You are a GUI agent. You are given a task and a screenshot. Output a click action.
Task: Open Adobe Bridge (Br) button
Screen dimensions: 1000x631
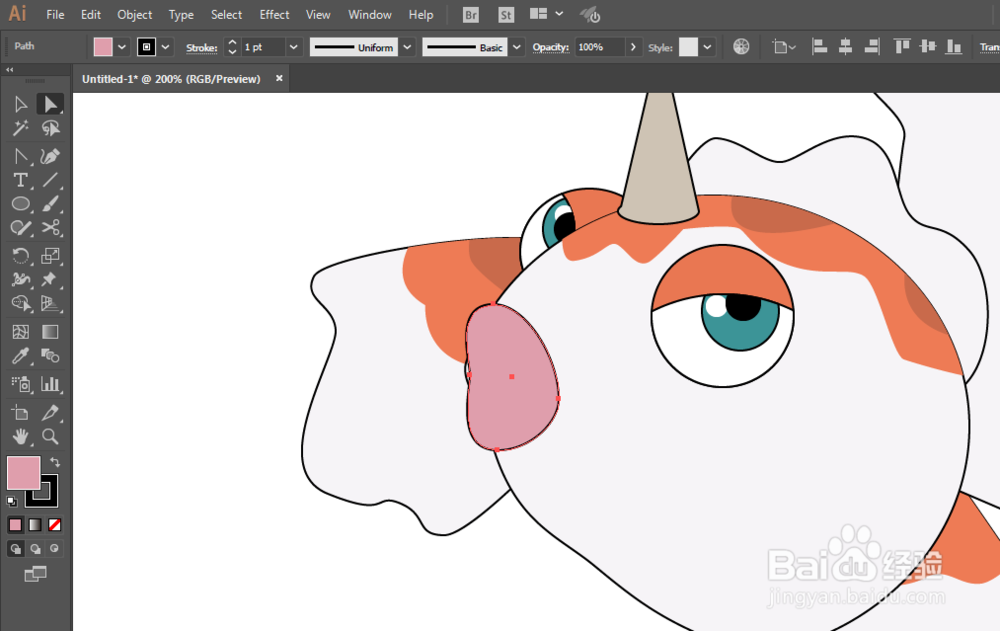[x=471, y=15]
